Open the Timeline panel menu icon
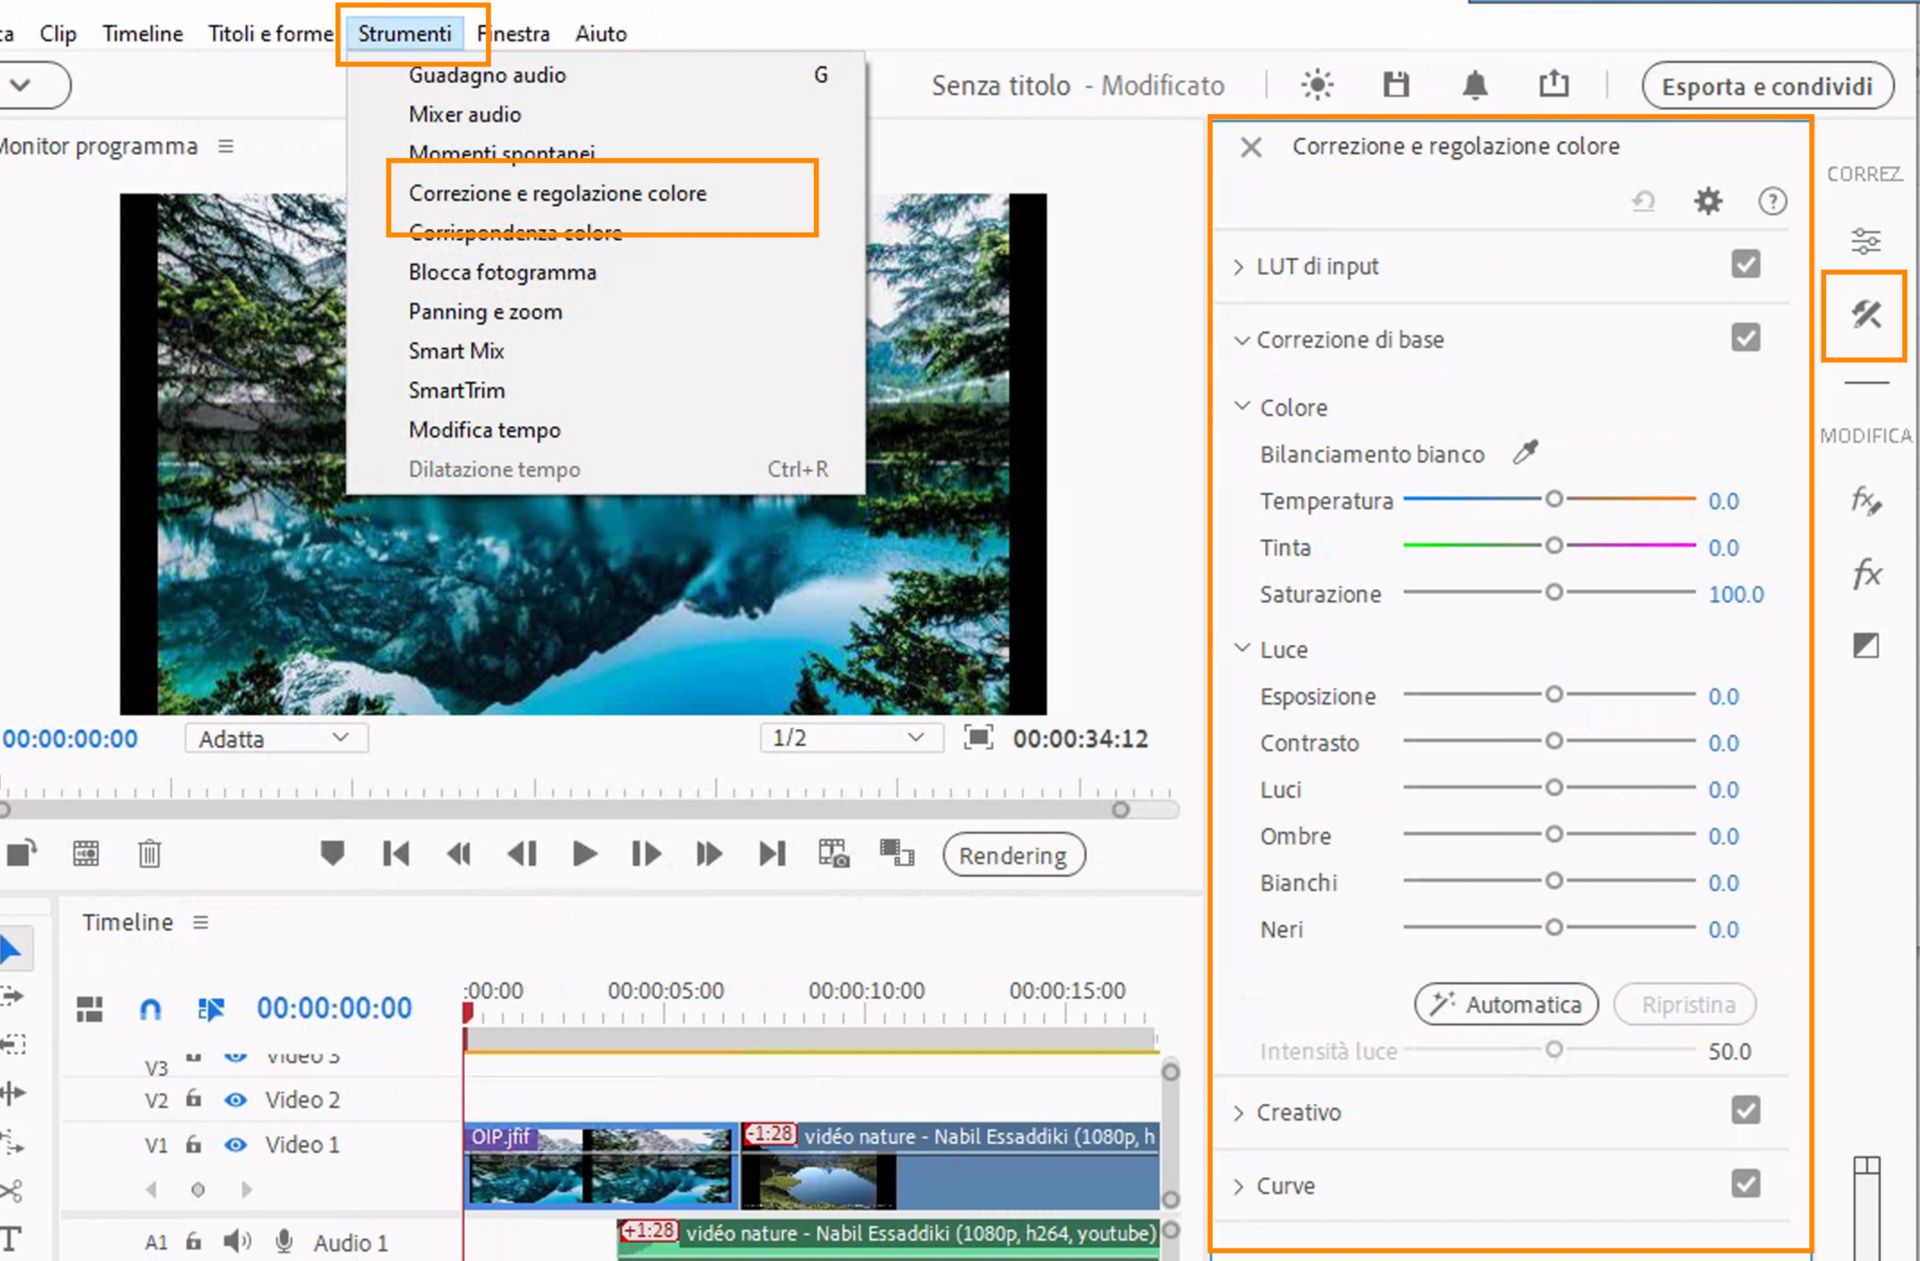This screenshot has width=1920, height=1261. tap(201, 922)
